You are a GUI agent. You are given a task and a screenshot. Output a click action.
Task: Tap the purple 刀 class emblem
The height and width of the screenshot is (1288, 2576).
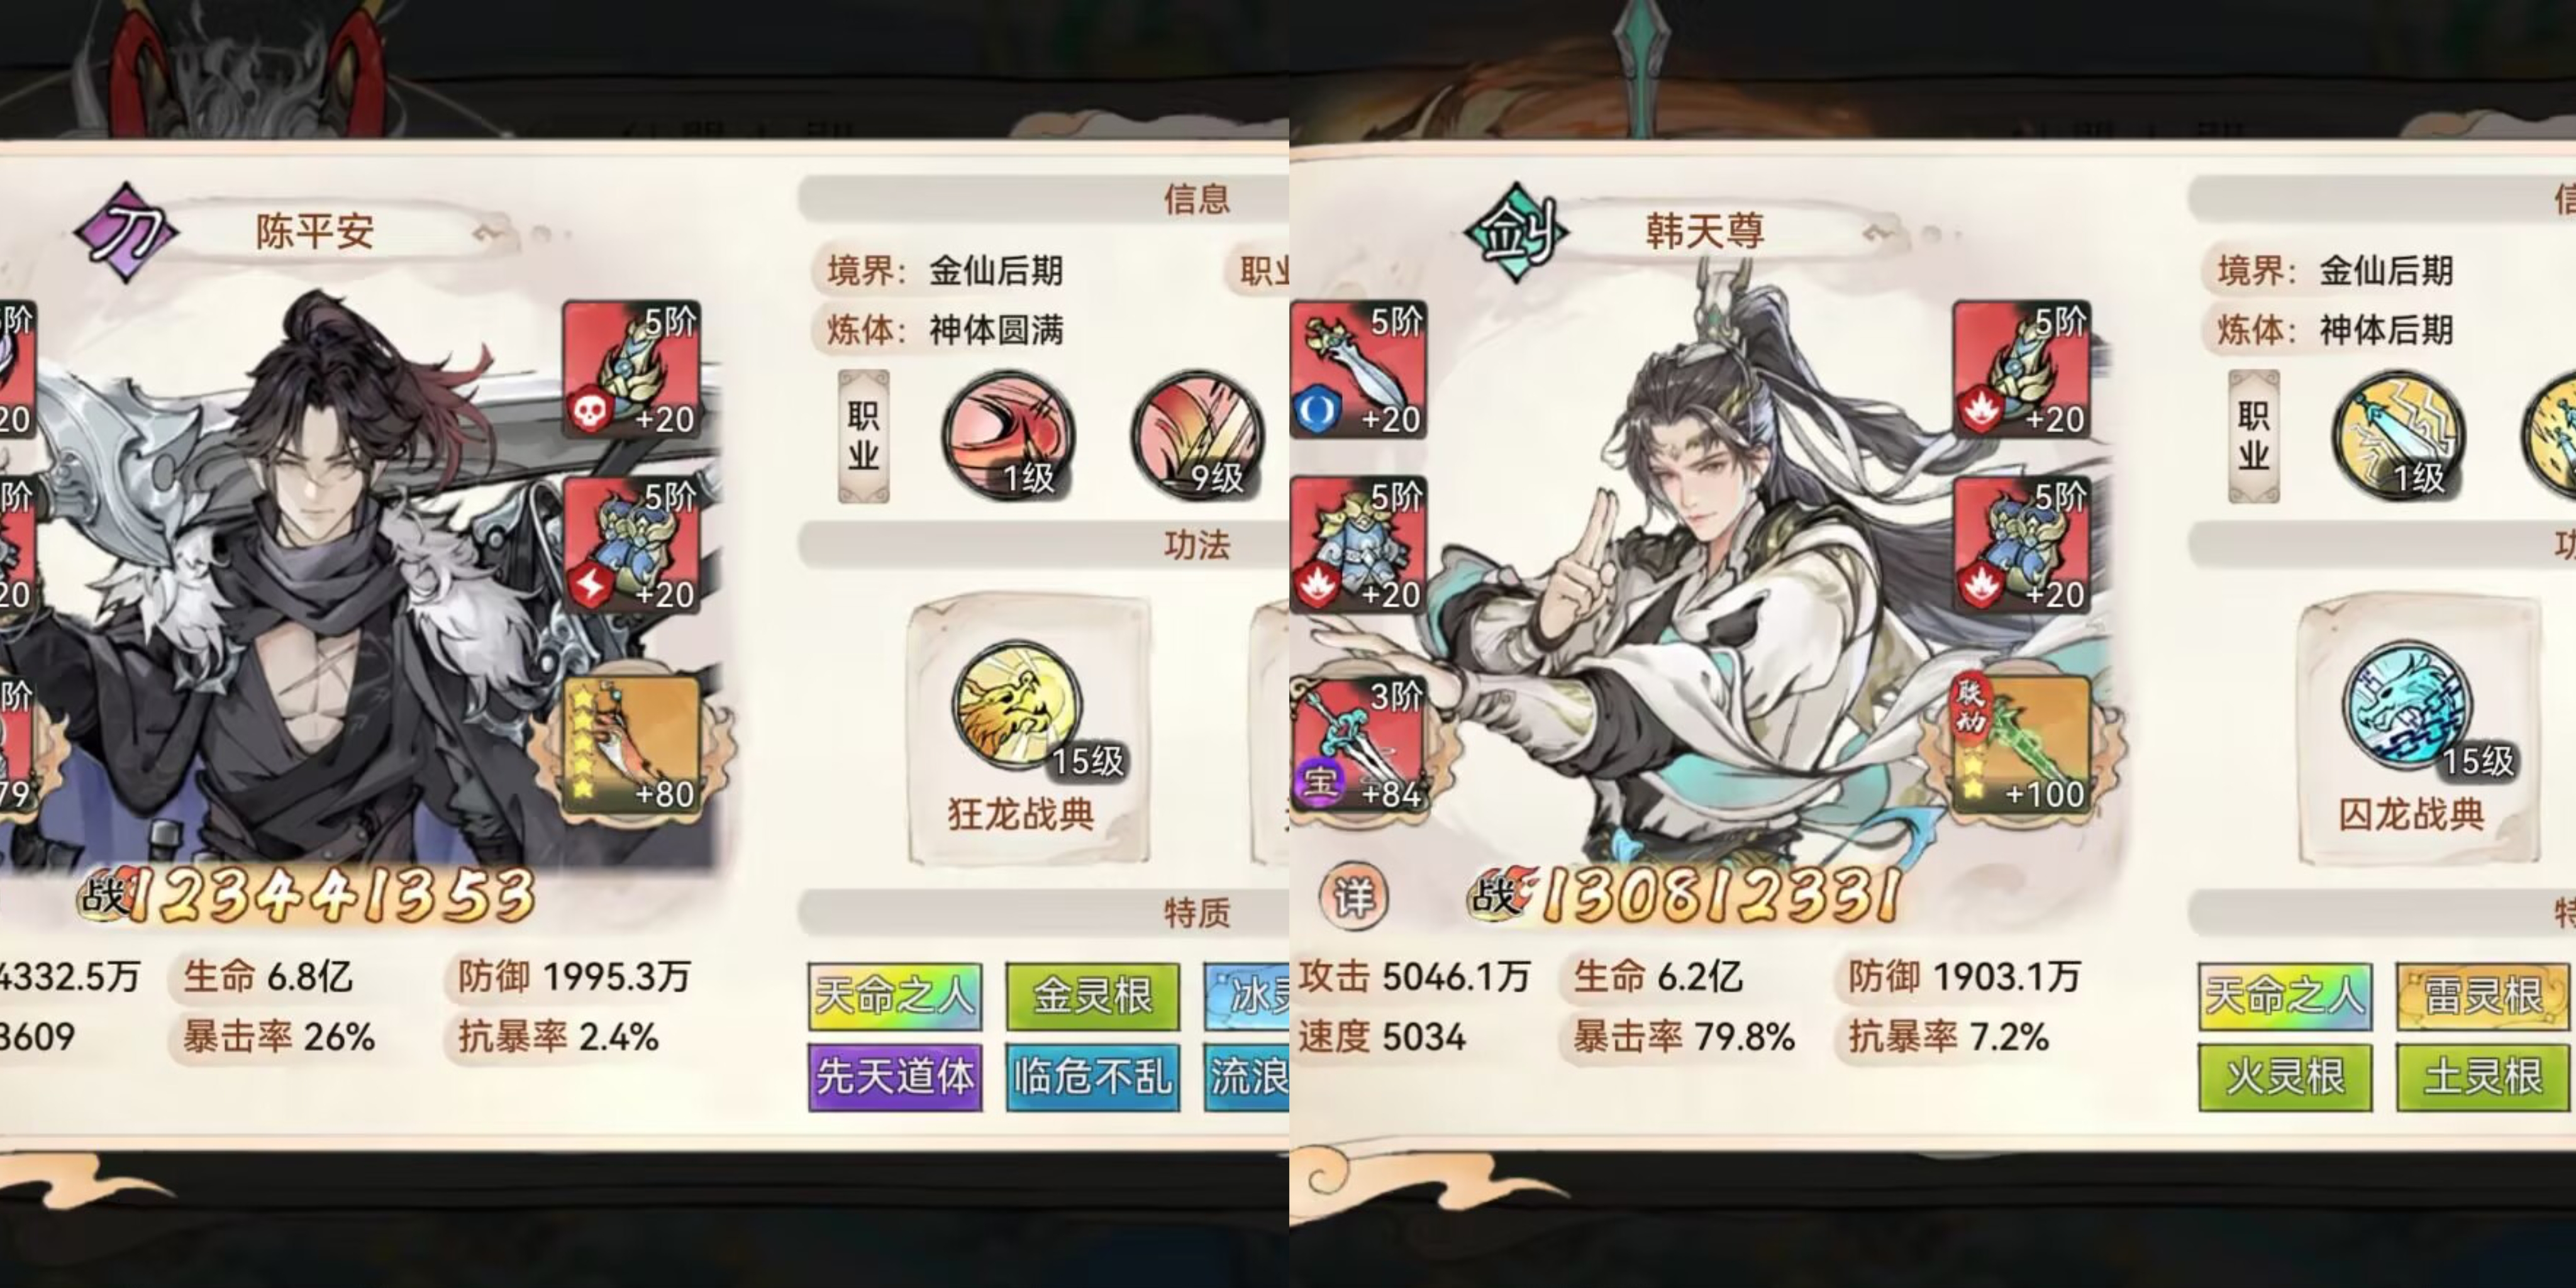tap(126, 232)
